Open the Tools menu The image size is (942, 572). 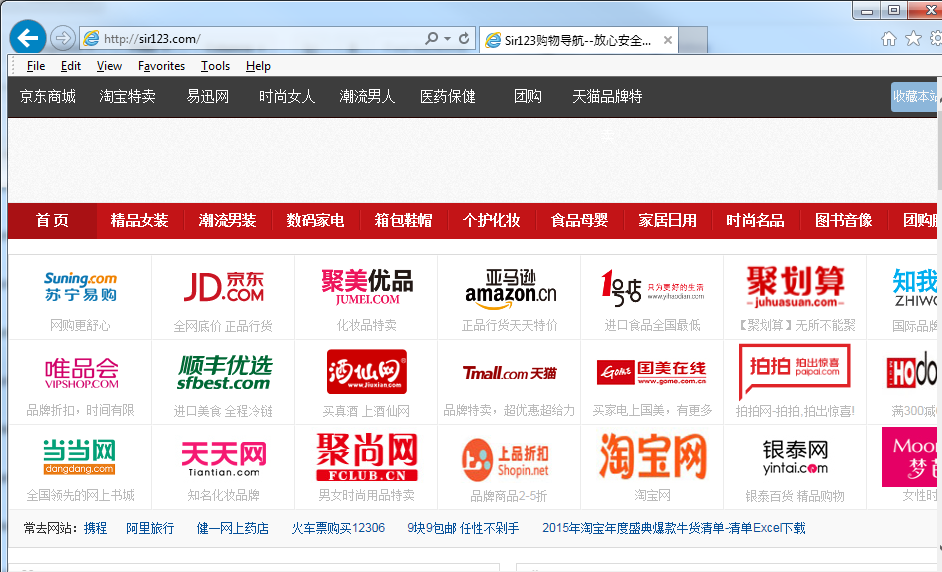[215, 66]
